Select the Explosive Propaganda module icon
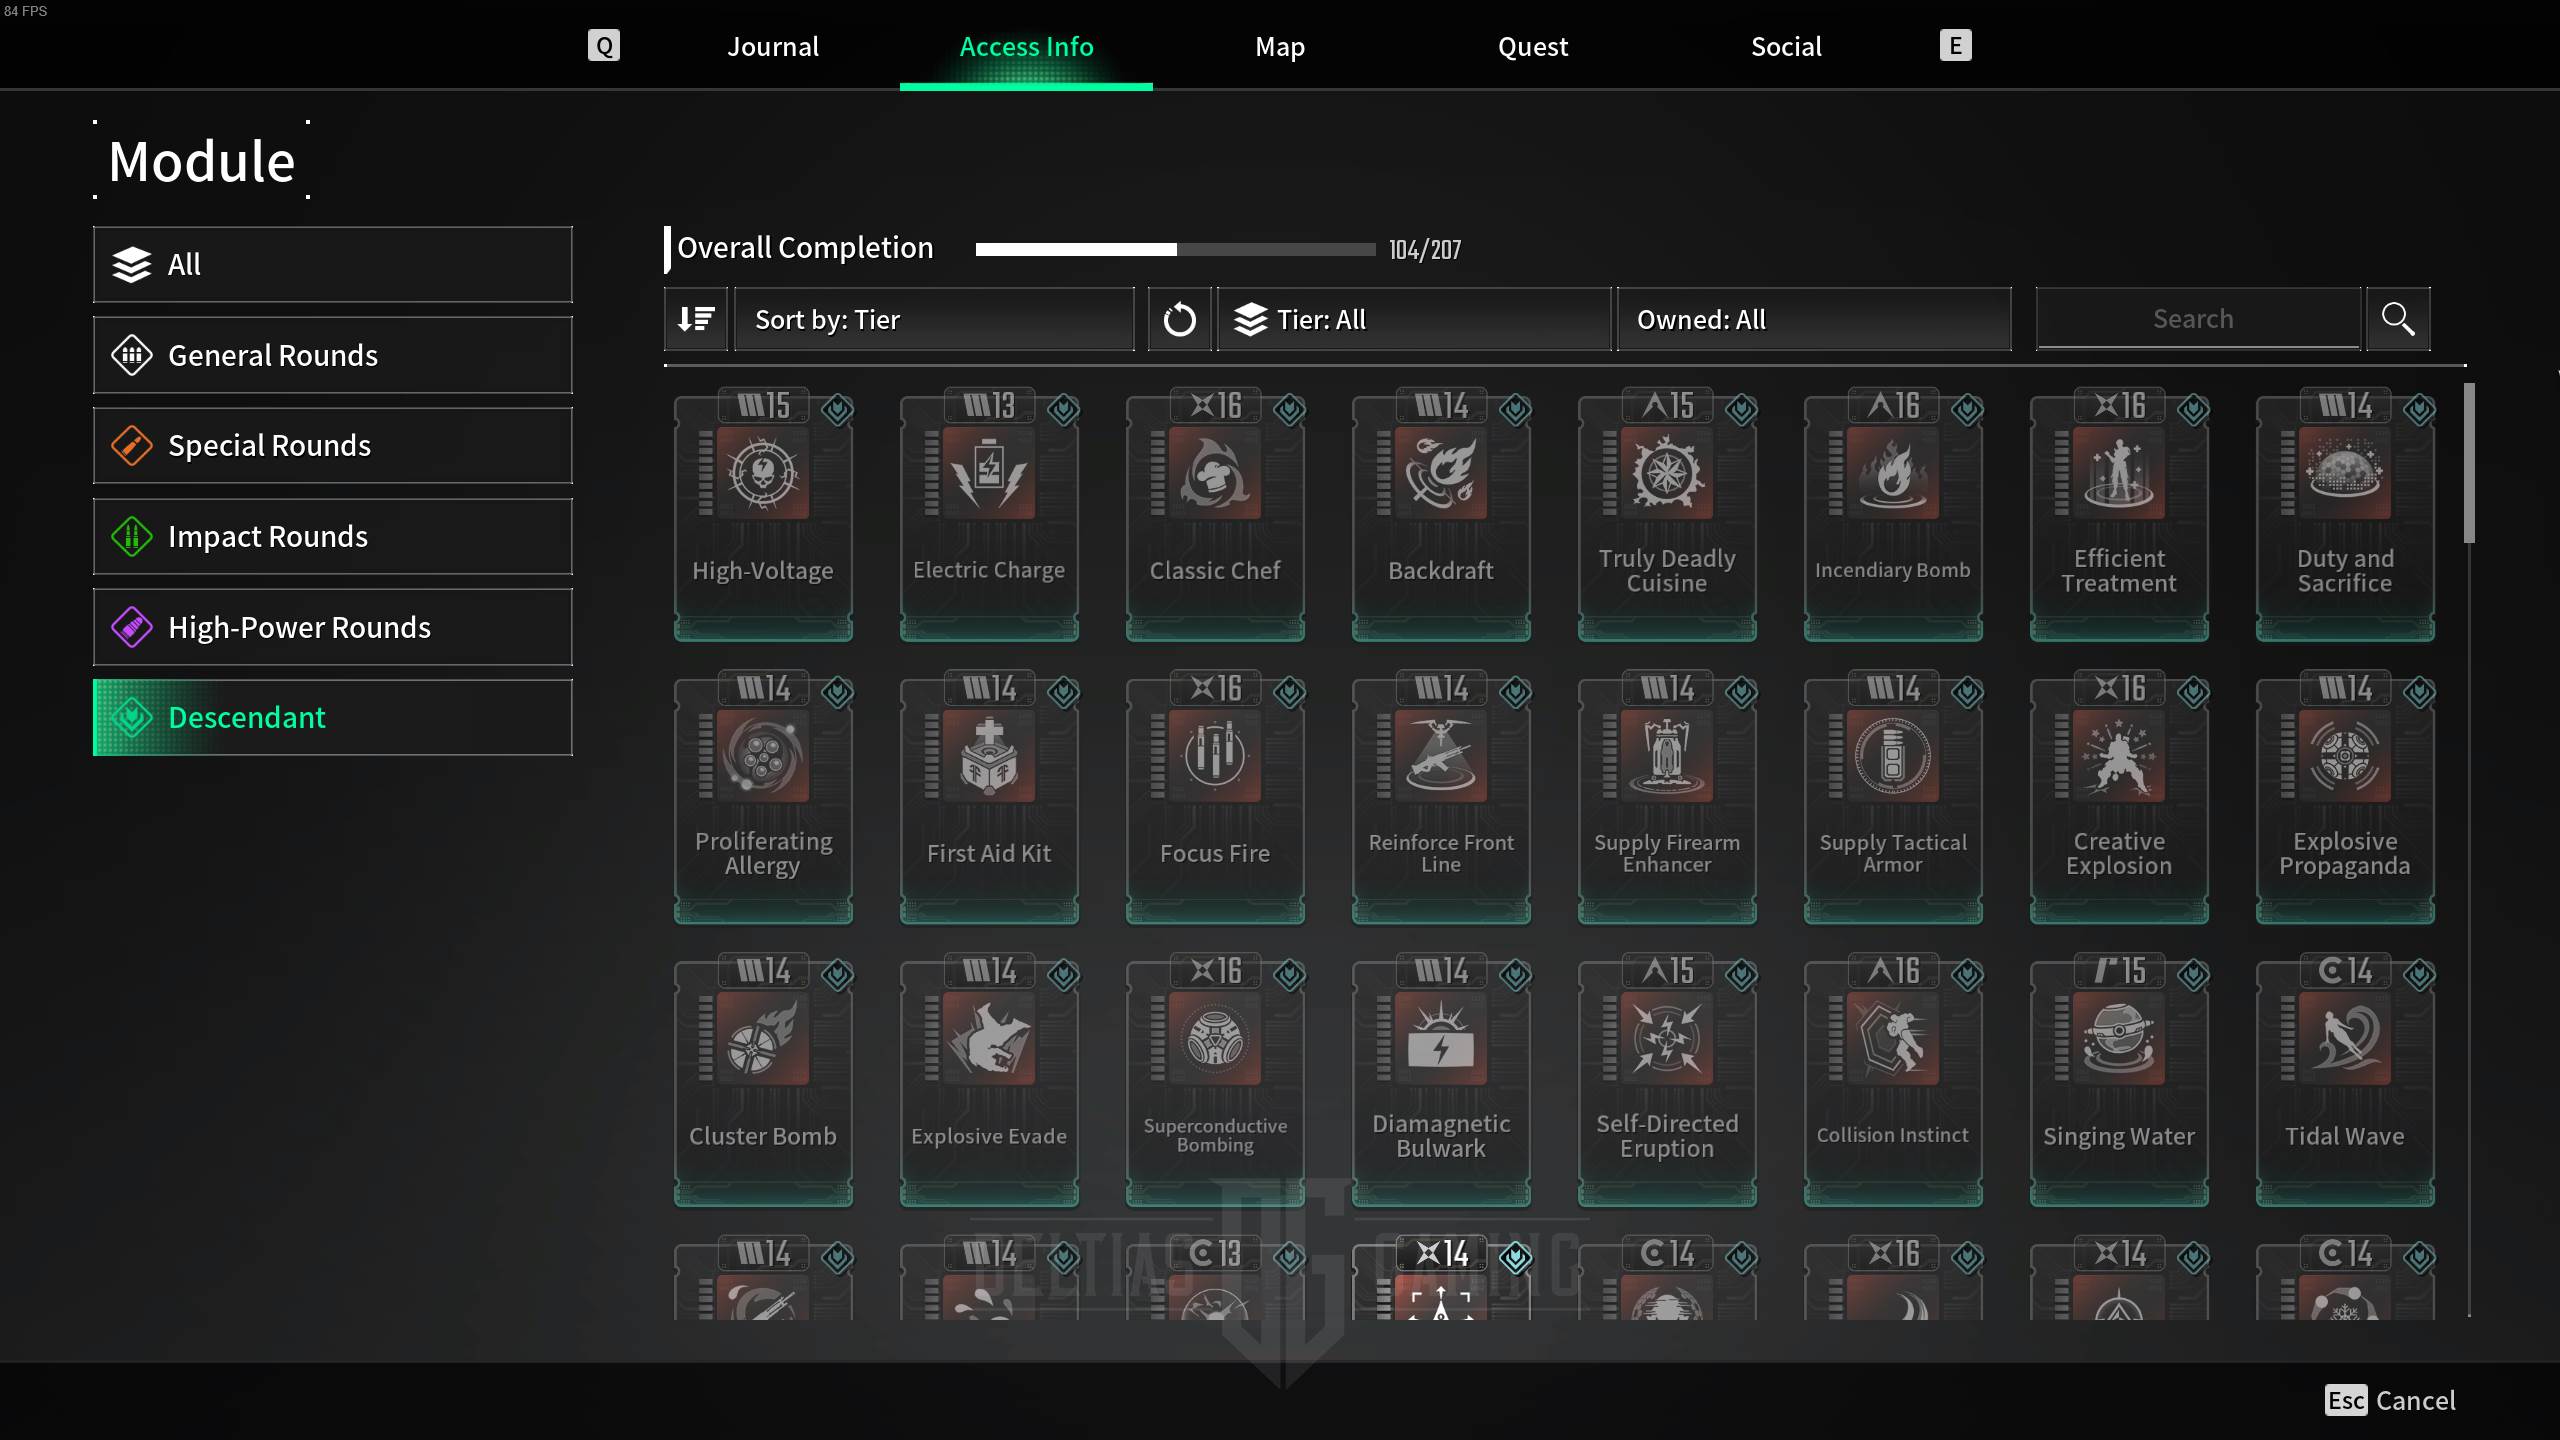 tap(2345, 756)
